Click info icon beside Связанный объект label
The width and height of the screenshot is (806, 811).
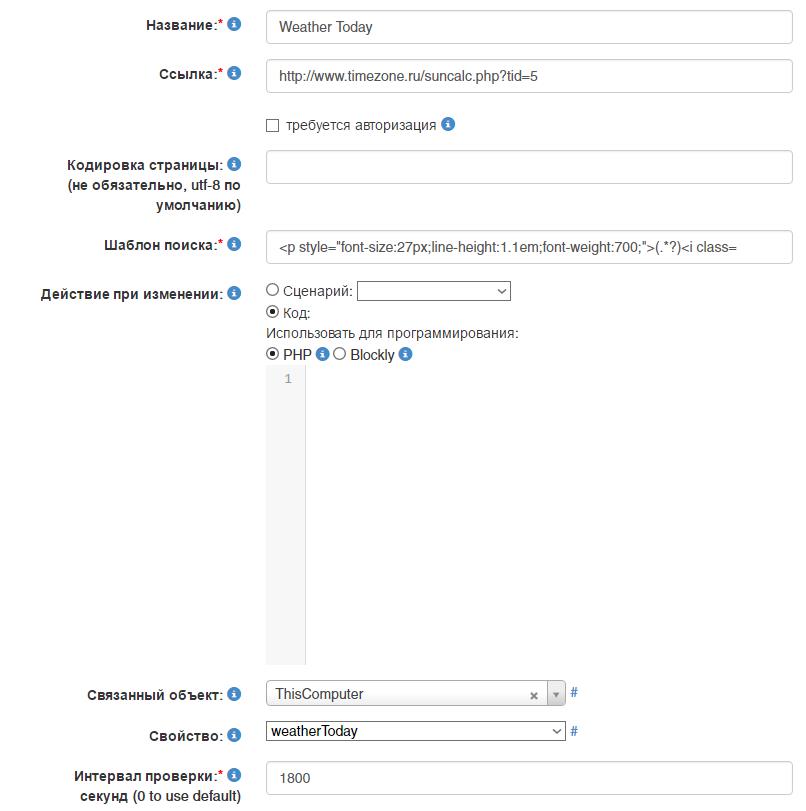[x=234, y=693]
